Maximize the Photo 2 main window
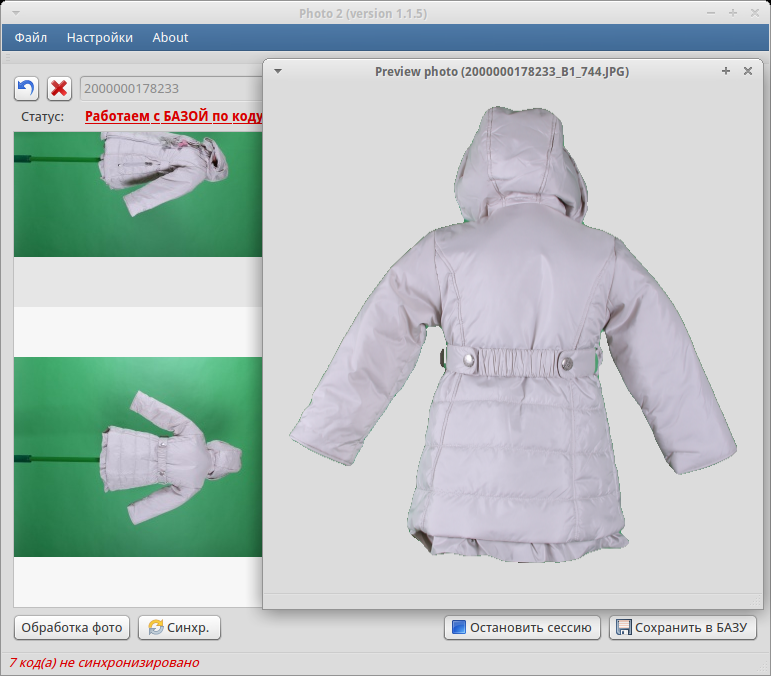This screenshot has height=676, width=771. click(733, 13)
